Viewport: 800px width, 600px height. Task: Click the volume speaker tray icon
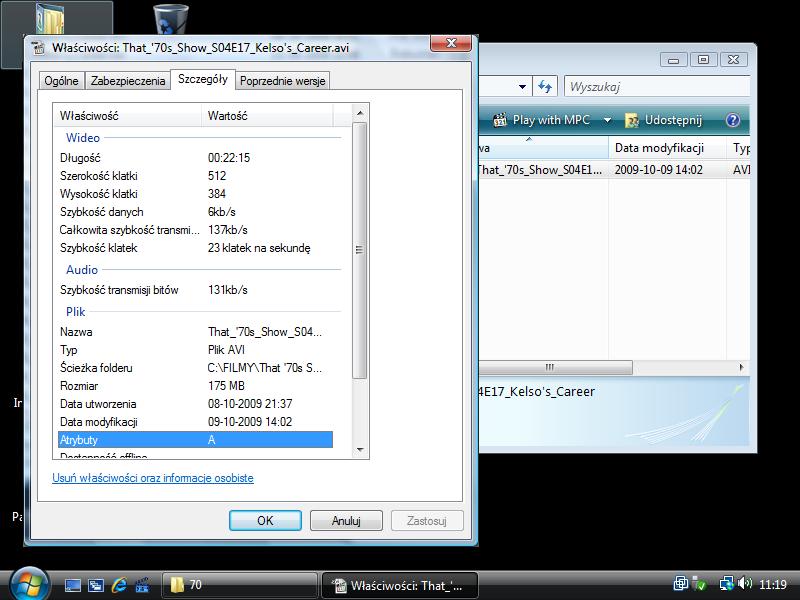[x=745, y=583]
